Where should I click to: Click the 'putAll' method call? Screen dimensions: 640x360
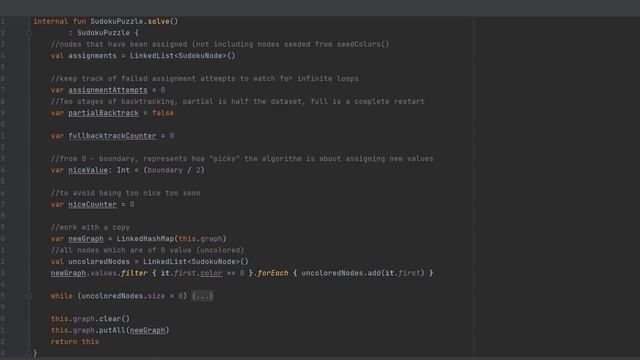click(x=112, y=330)
